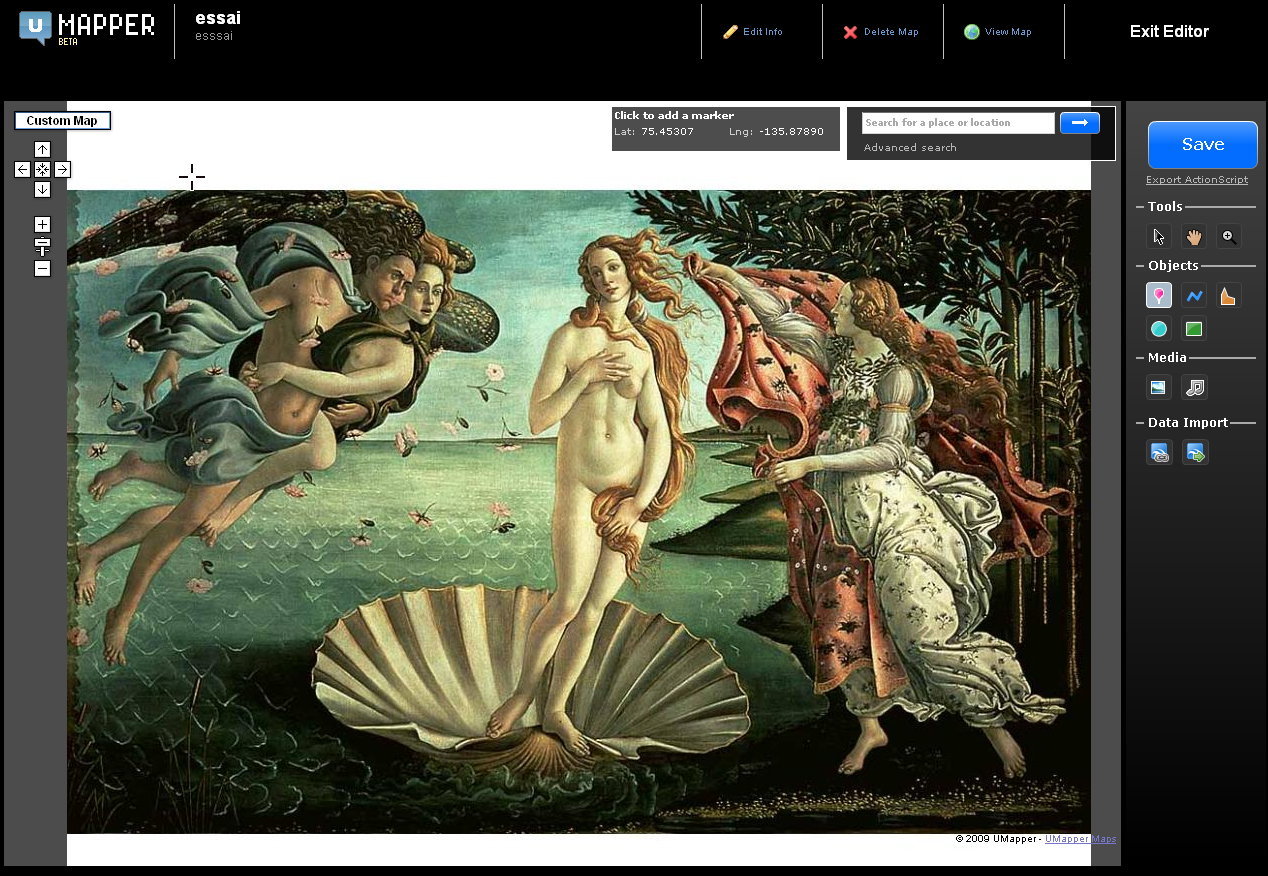Pan map down with arrow

pyautogui.click(x=42, y=189)
